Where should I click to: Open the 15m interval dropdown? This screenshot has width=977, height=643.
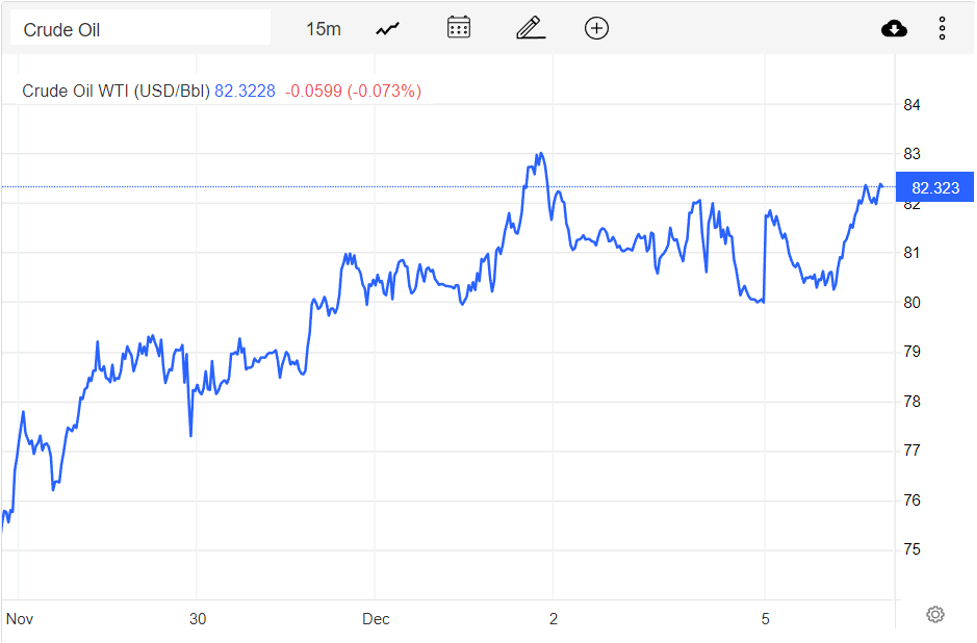point(323,29)
